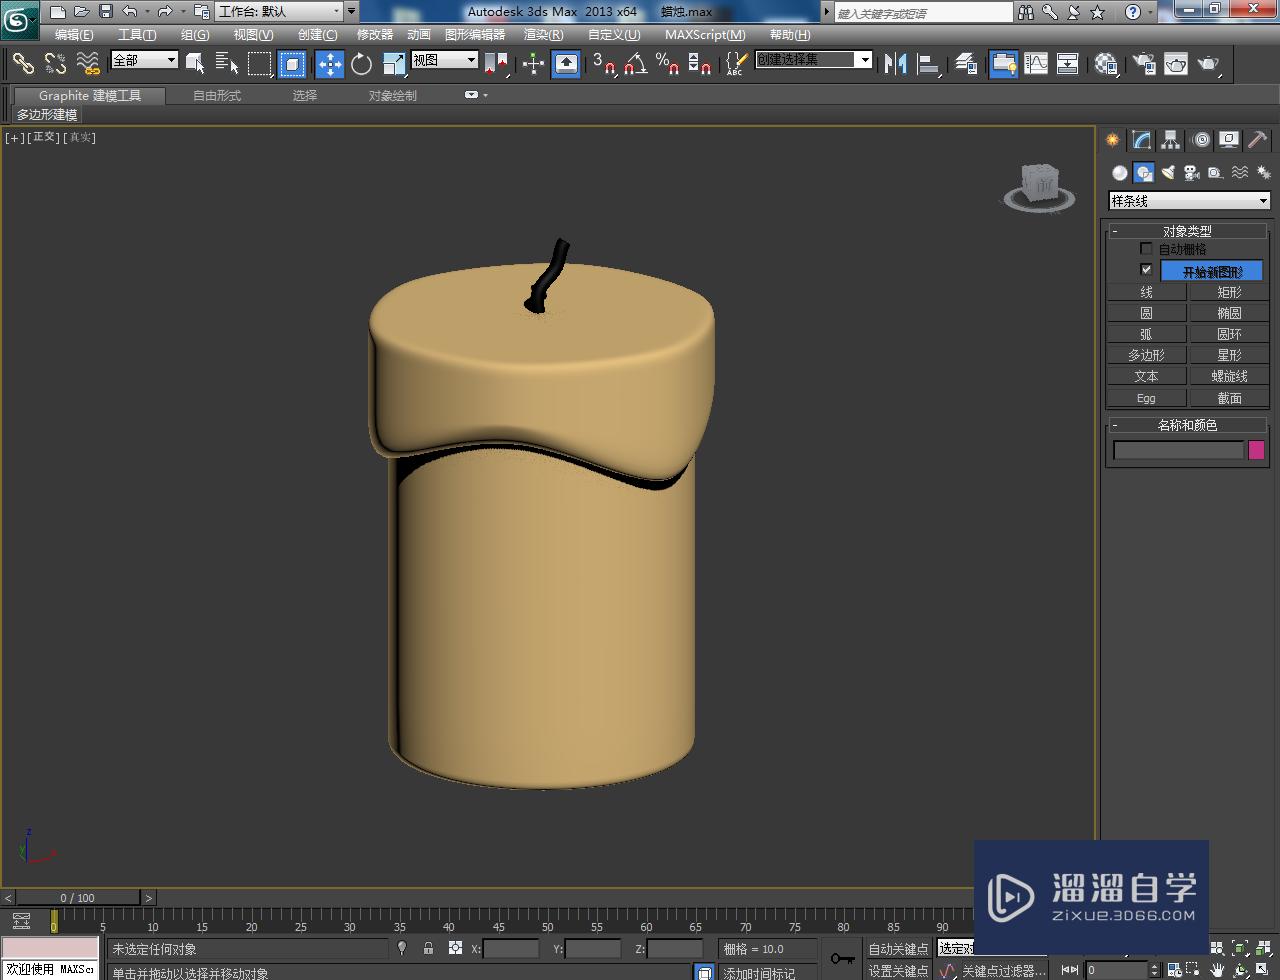The image size is (1280, 980).
Task: Toggle Keyboard Shortcut Override icon
Action: coord(566,64)
